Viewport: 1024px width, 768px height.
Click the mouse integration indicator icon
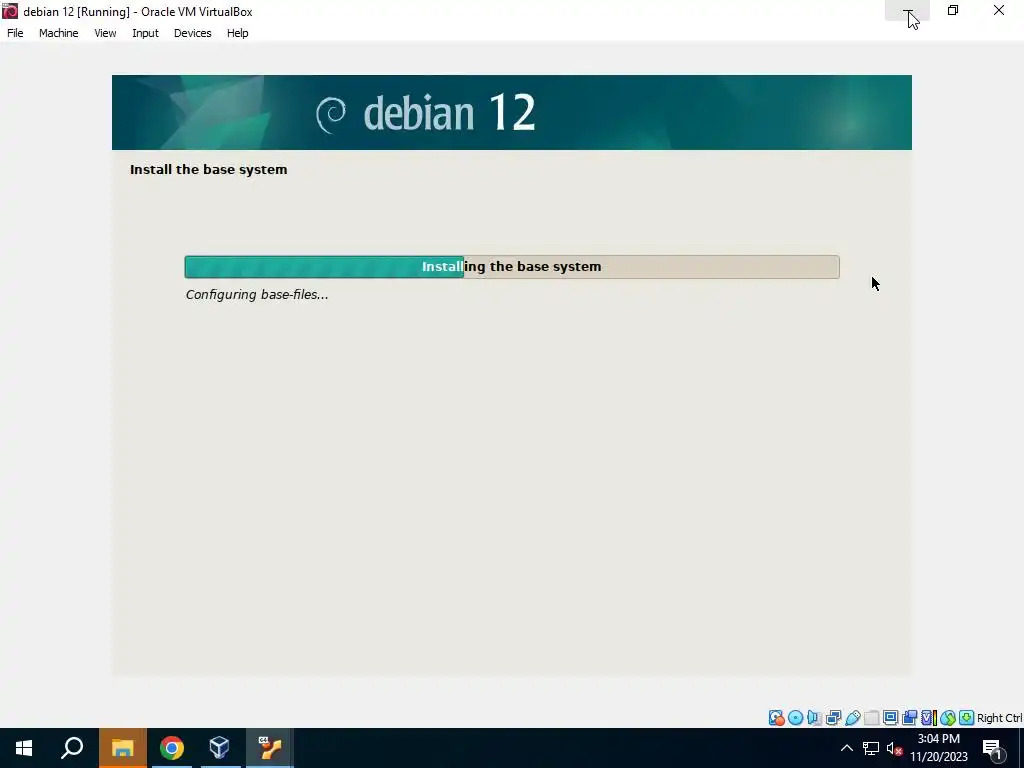(948, 718)
